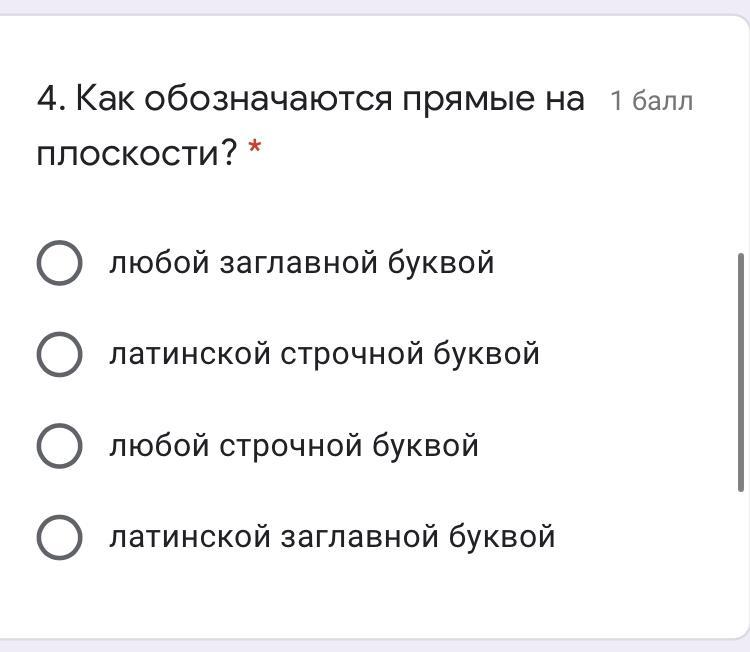
Task: Click the answer text "любой заглавной буквой"
Action: point(301,263)
